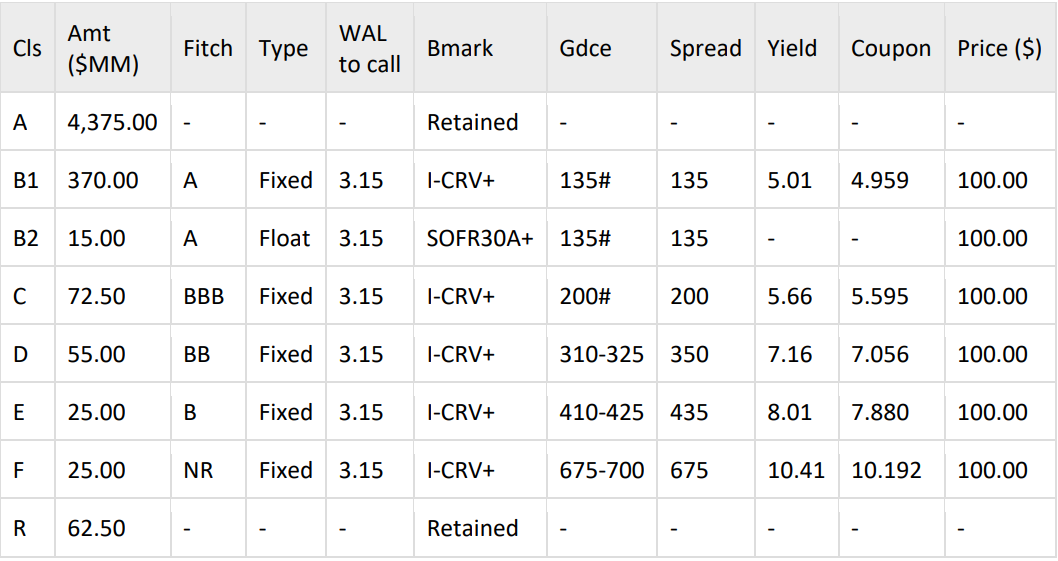
Task: Select the 62.50 amount cell
Action: pos(96,529)
